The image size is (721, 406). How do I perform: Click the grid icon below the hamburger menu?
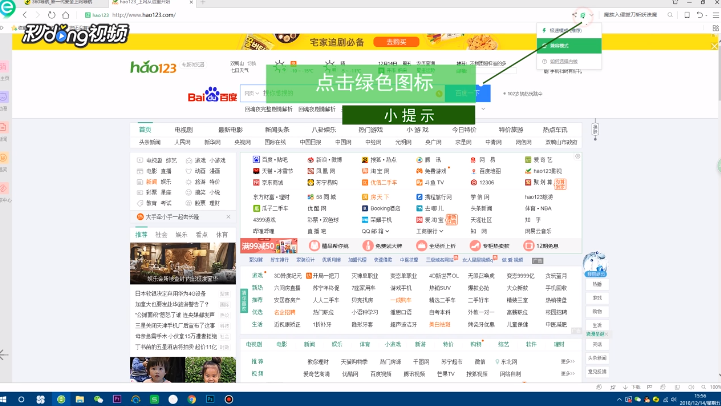click(x=716, y=28)
